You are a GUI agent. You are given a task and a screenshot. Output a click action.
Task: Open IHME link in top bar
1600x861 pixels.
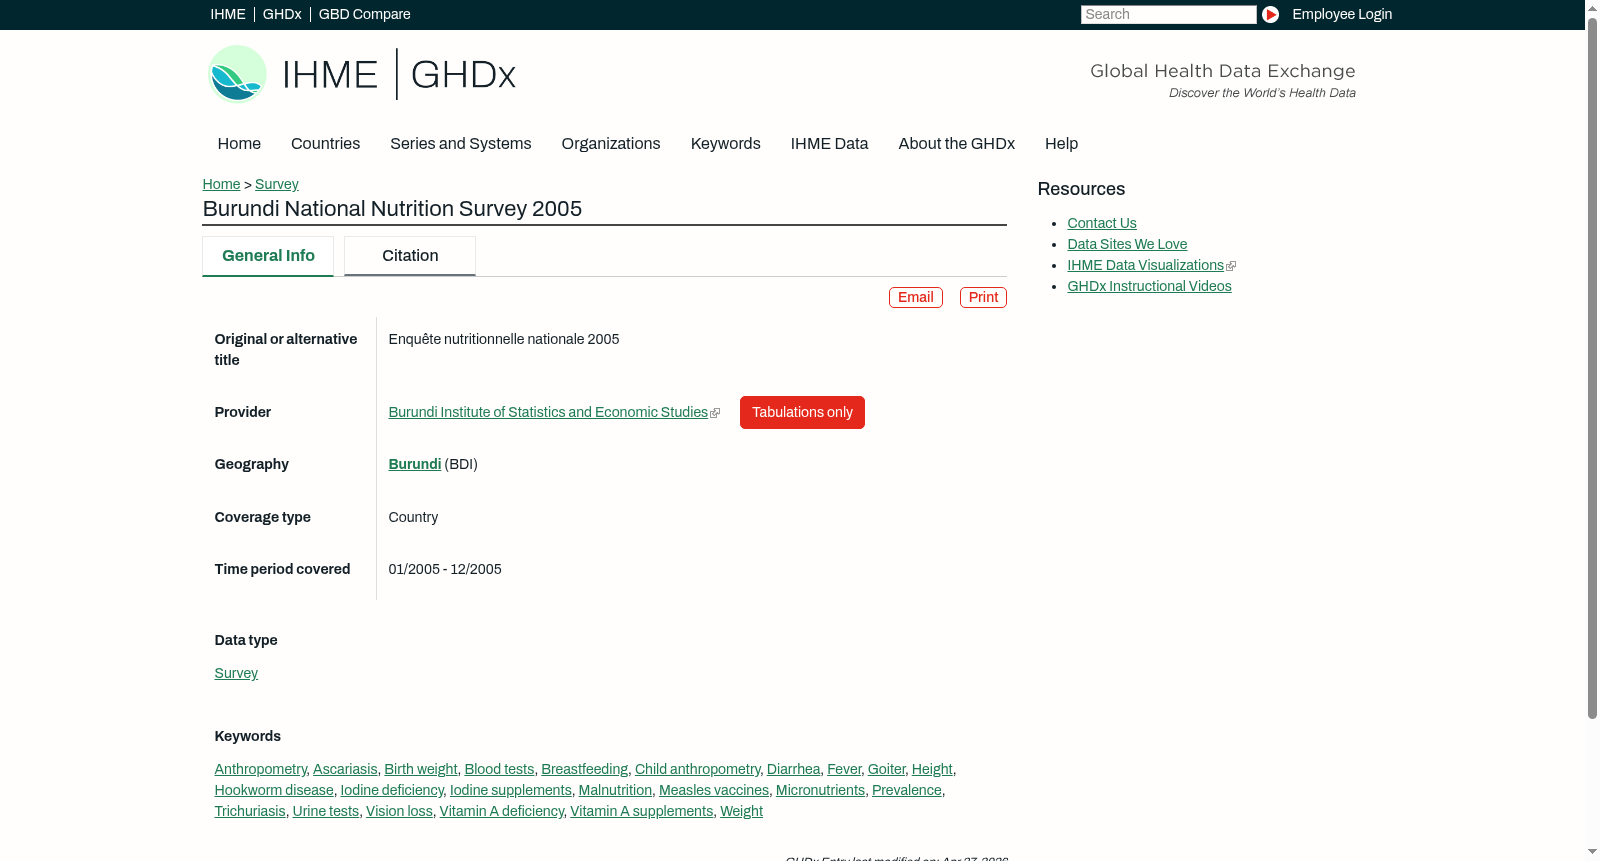[x=228, y=14]
